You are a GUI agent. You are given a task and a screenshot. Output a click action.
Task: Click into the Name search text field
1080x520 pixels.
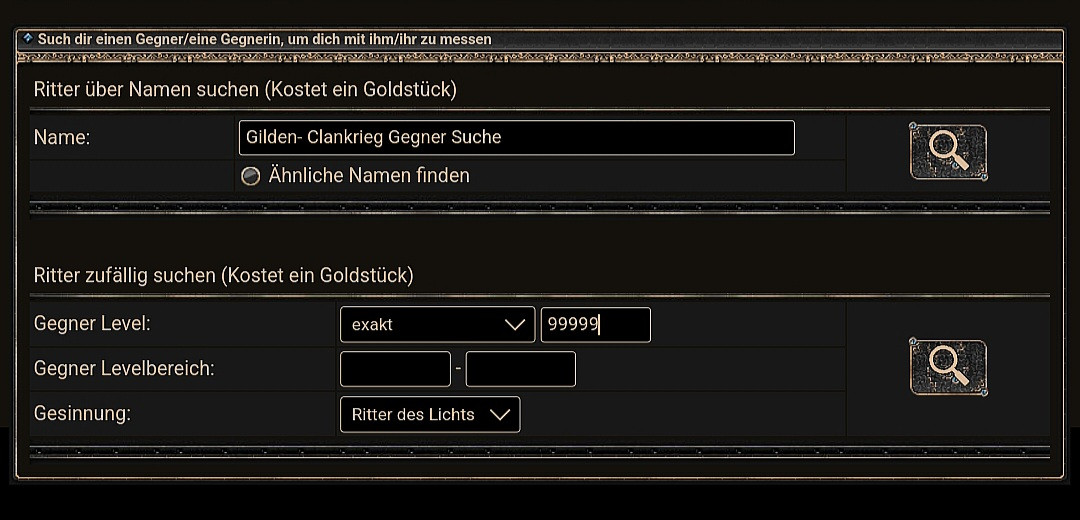516,138
